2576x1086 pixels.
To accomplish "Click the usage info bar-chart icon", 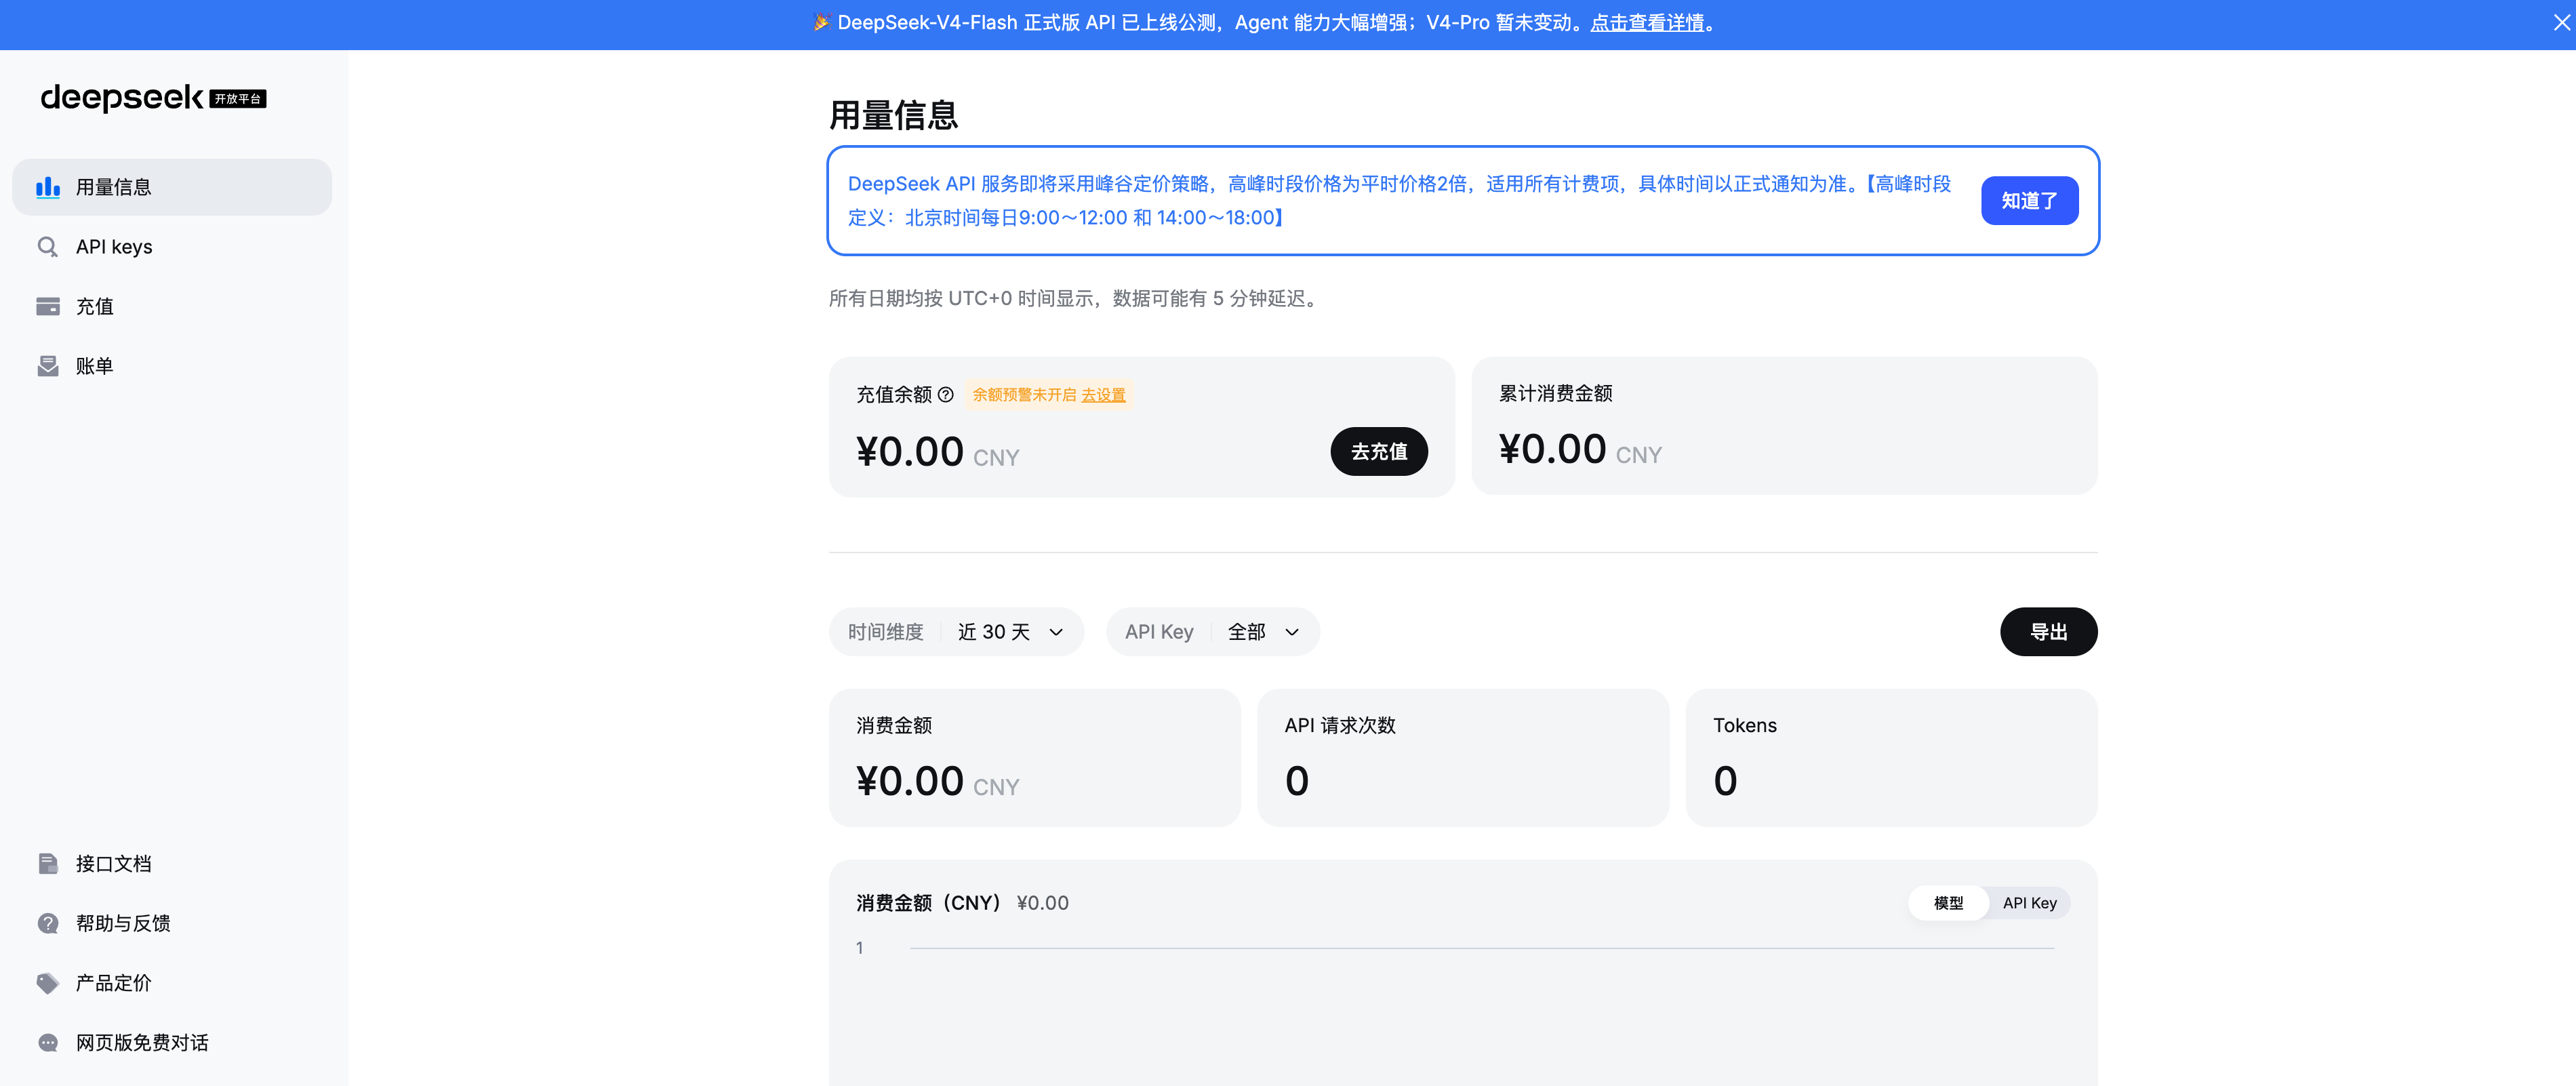I will [48, 187].
